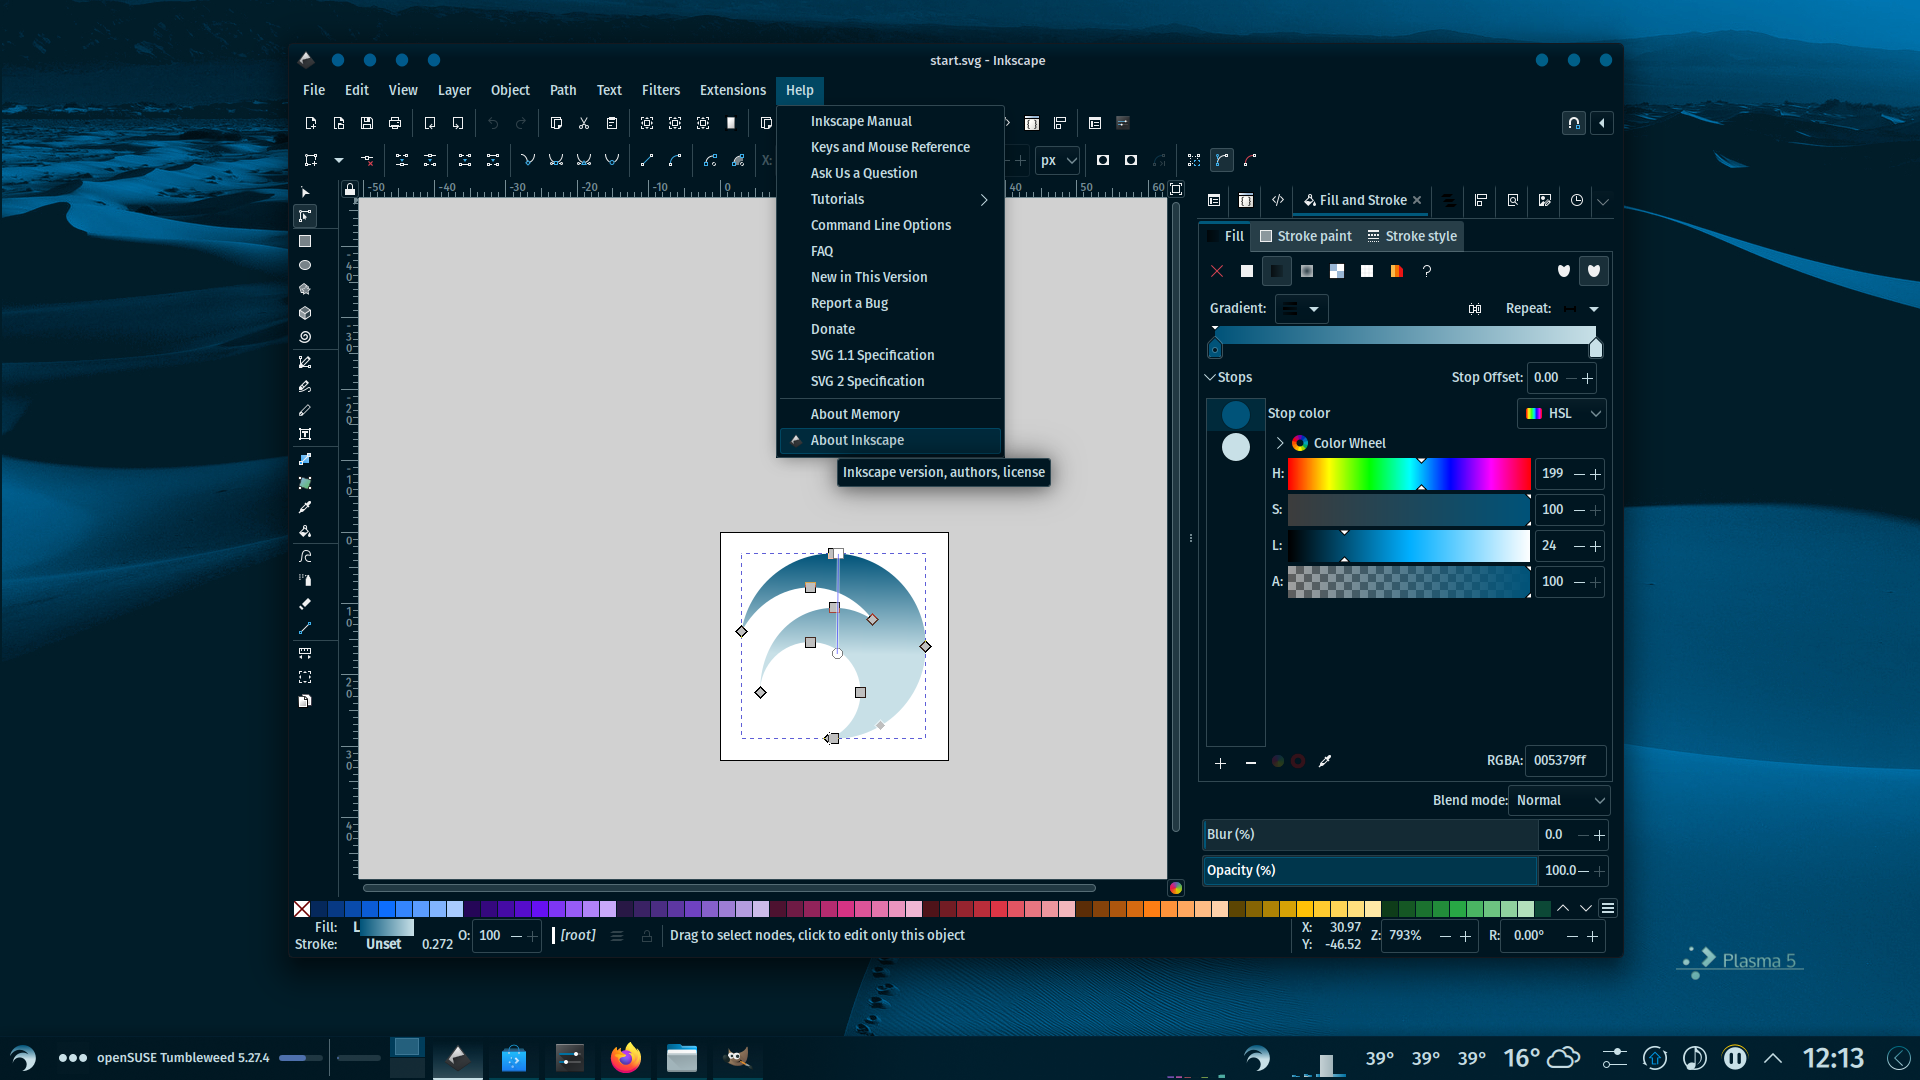Open the File menu
The width and height of the screenshot is (1920, 1080).
pyautogui.click(x=313, y=90)
